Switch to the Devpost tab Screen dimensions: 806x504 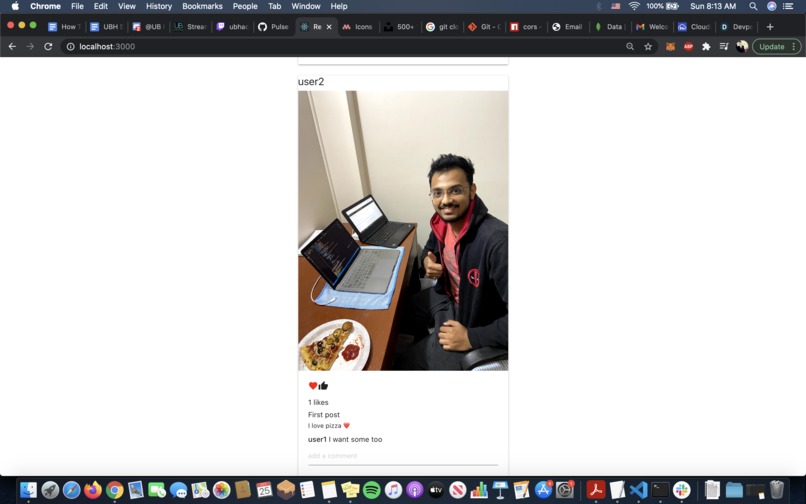pos(736,27)
